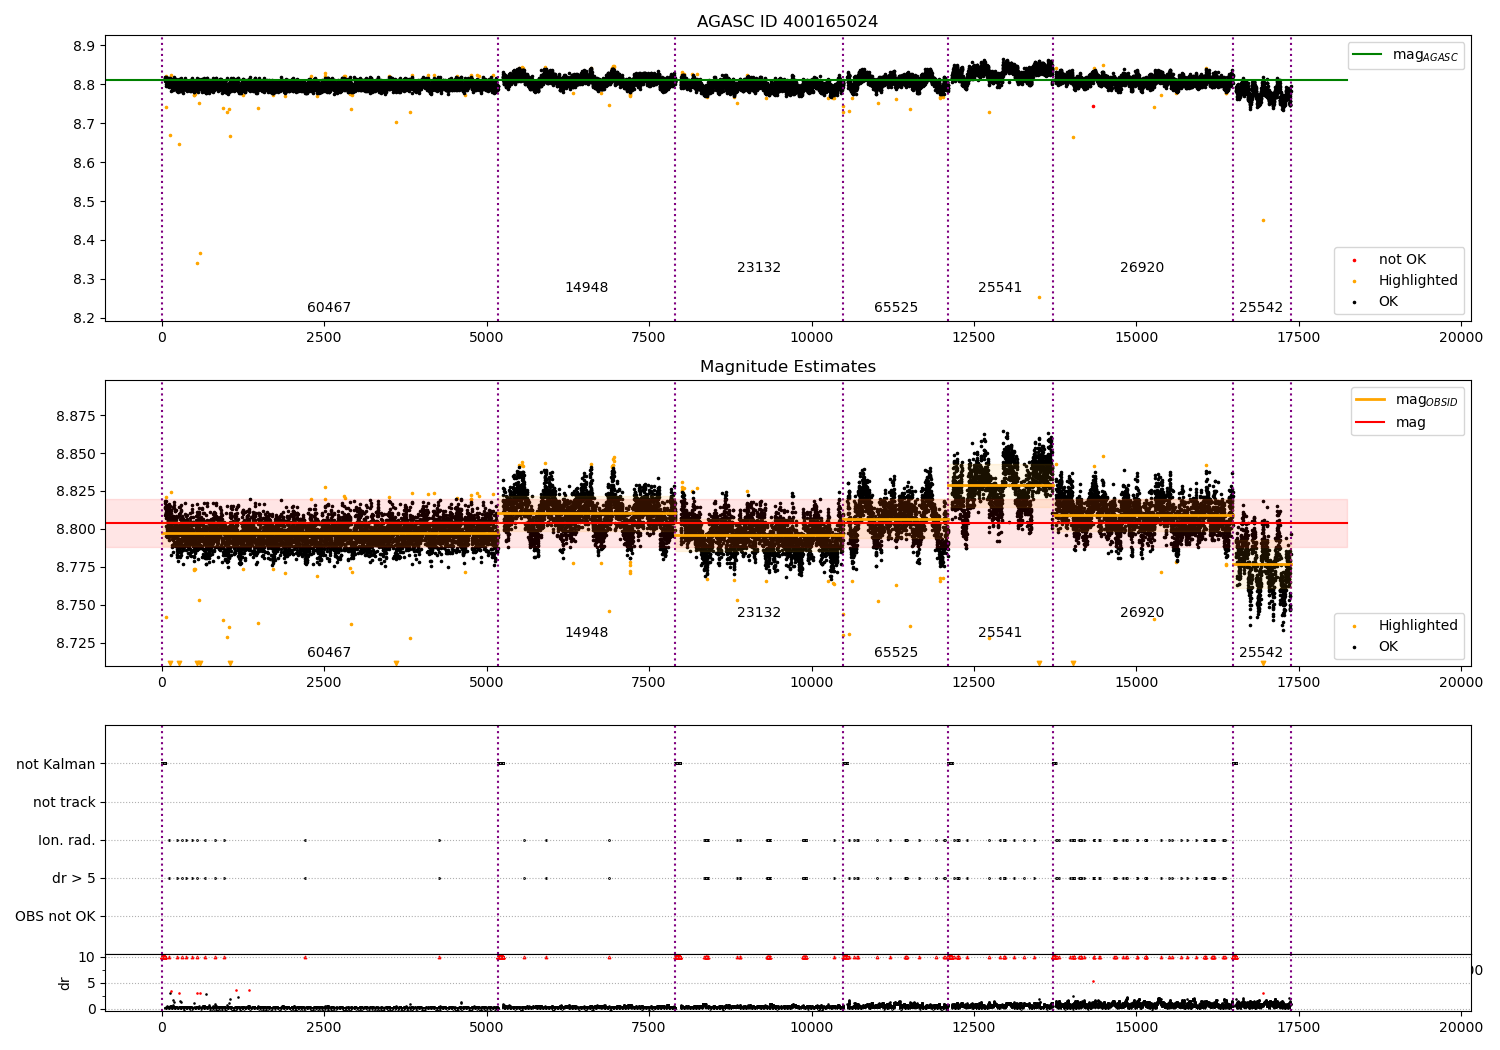The image size is (1500, 1050).
Task: Click x-tick 15000 under Magnitude Estimates plot
Action: coord(1136,682)
